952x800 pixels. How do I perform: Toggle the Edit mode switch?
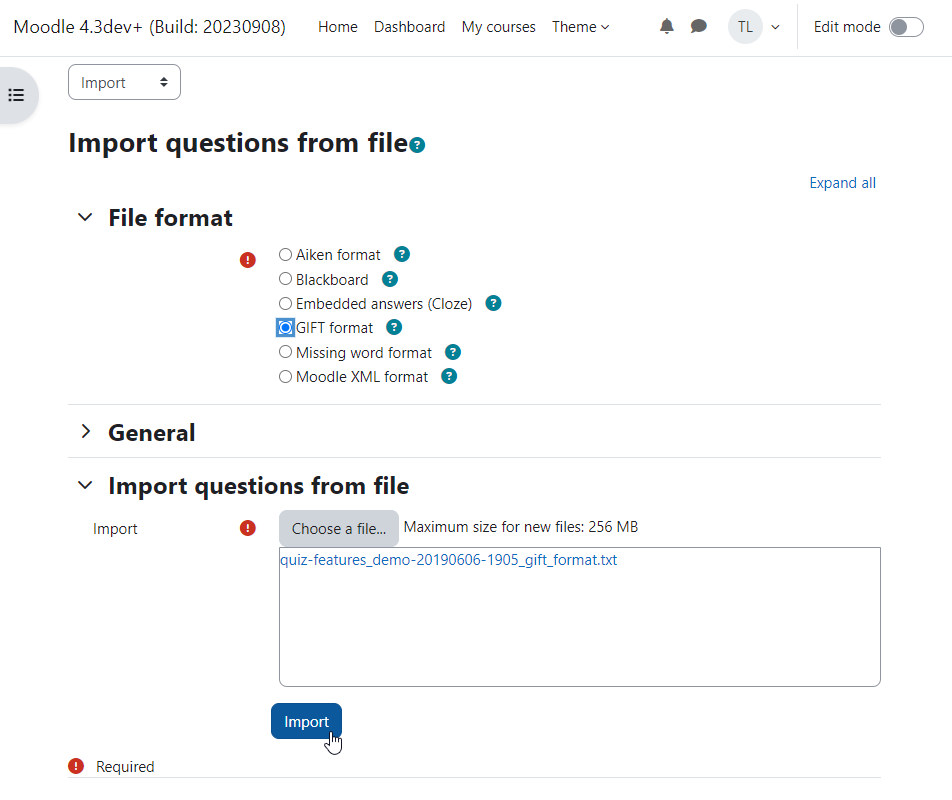coord(906,27)
